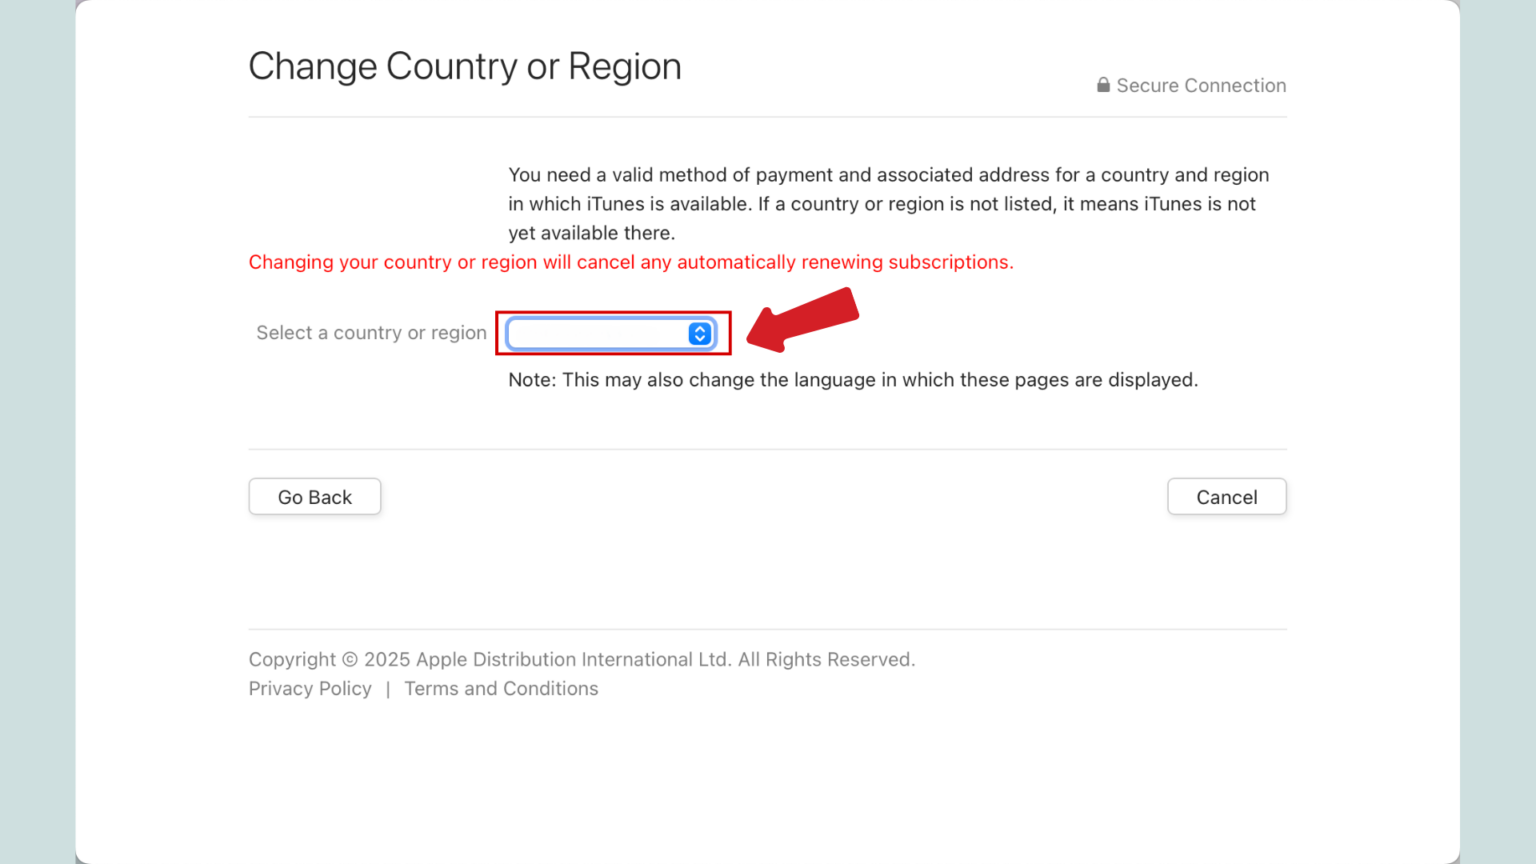Click the red subscription cancellation warning text
Screen dimensions: 1536x864
point(630,262)
